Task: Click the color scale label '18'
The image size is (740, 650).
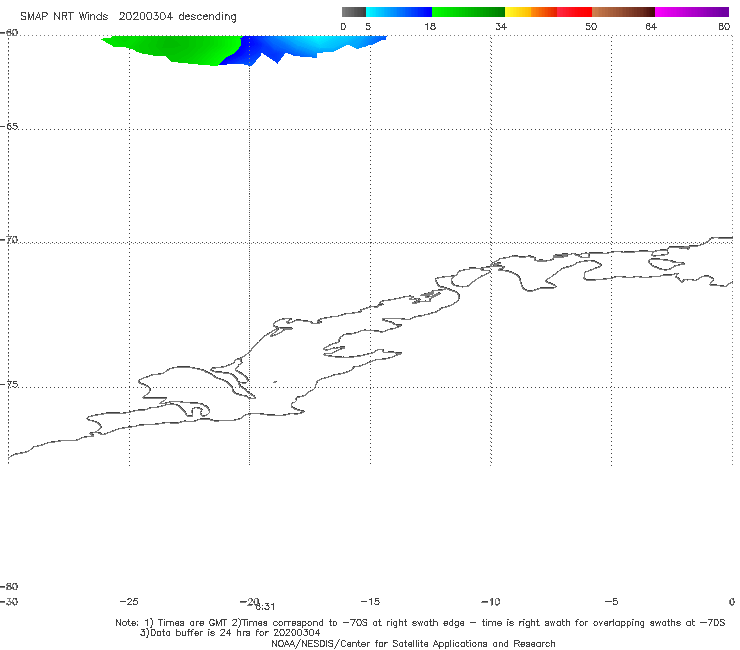Action: tap(430, 26)
